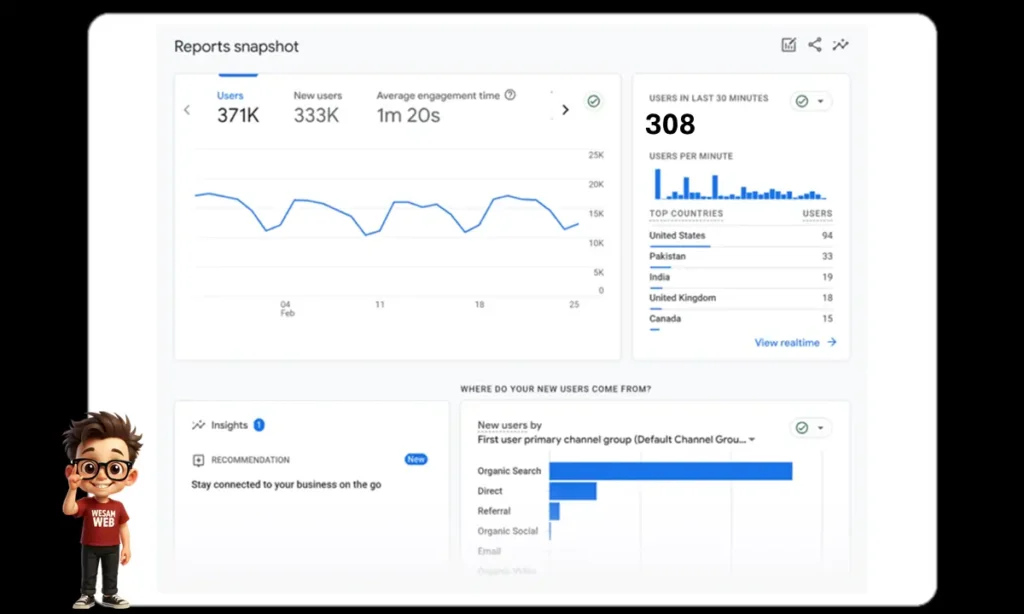The image size is (1024, 614).
Task: Select the Average engagement time metric
Action: [x=440, y=95]
